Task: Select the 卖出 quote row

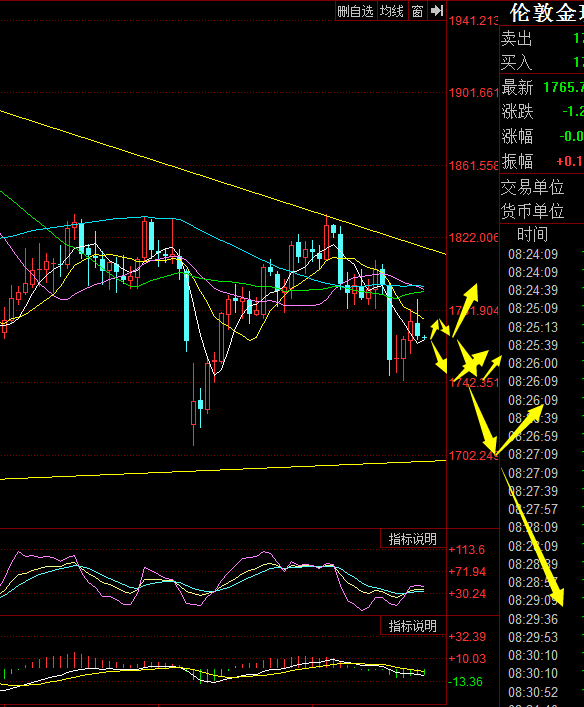Action: [542, 39]
